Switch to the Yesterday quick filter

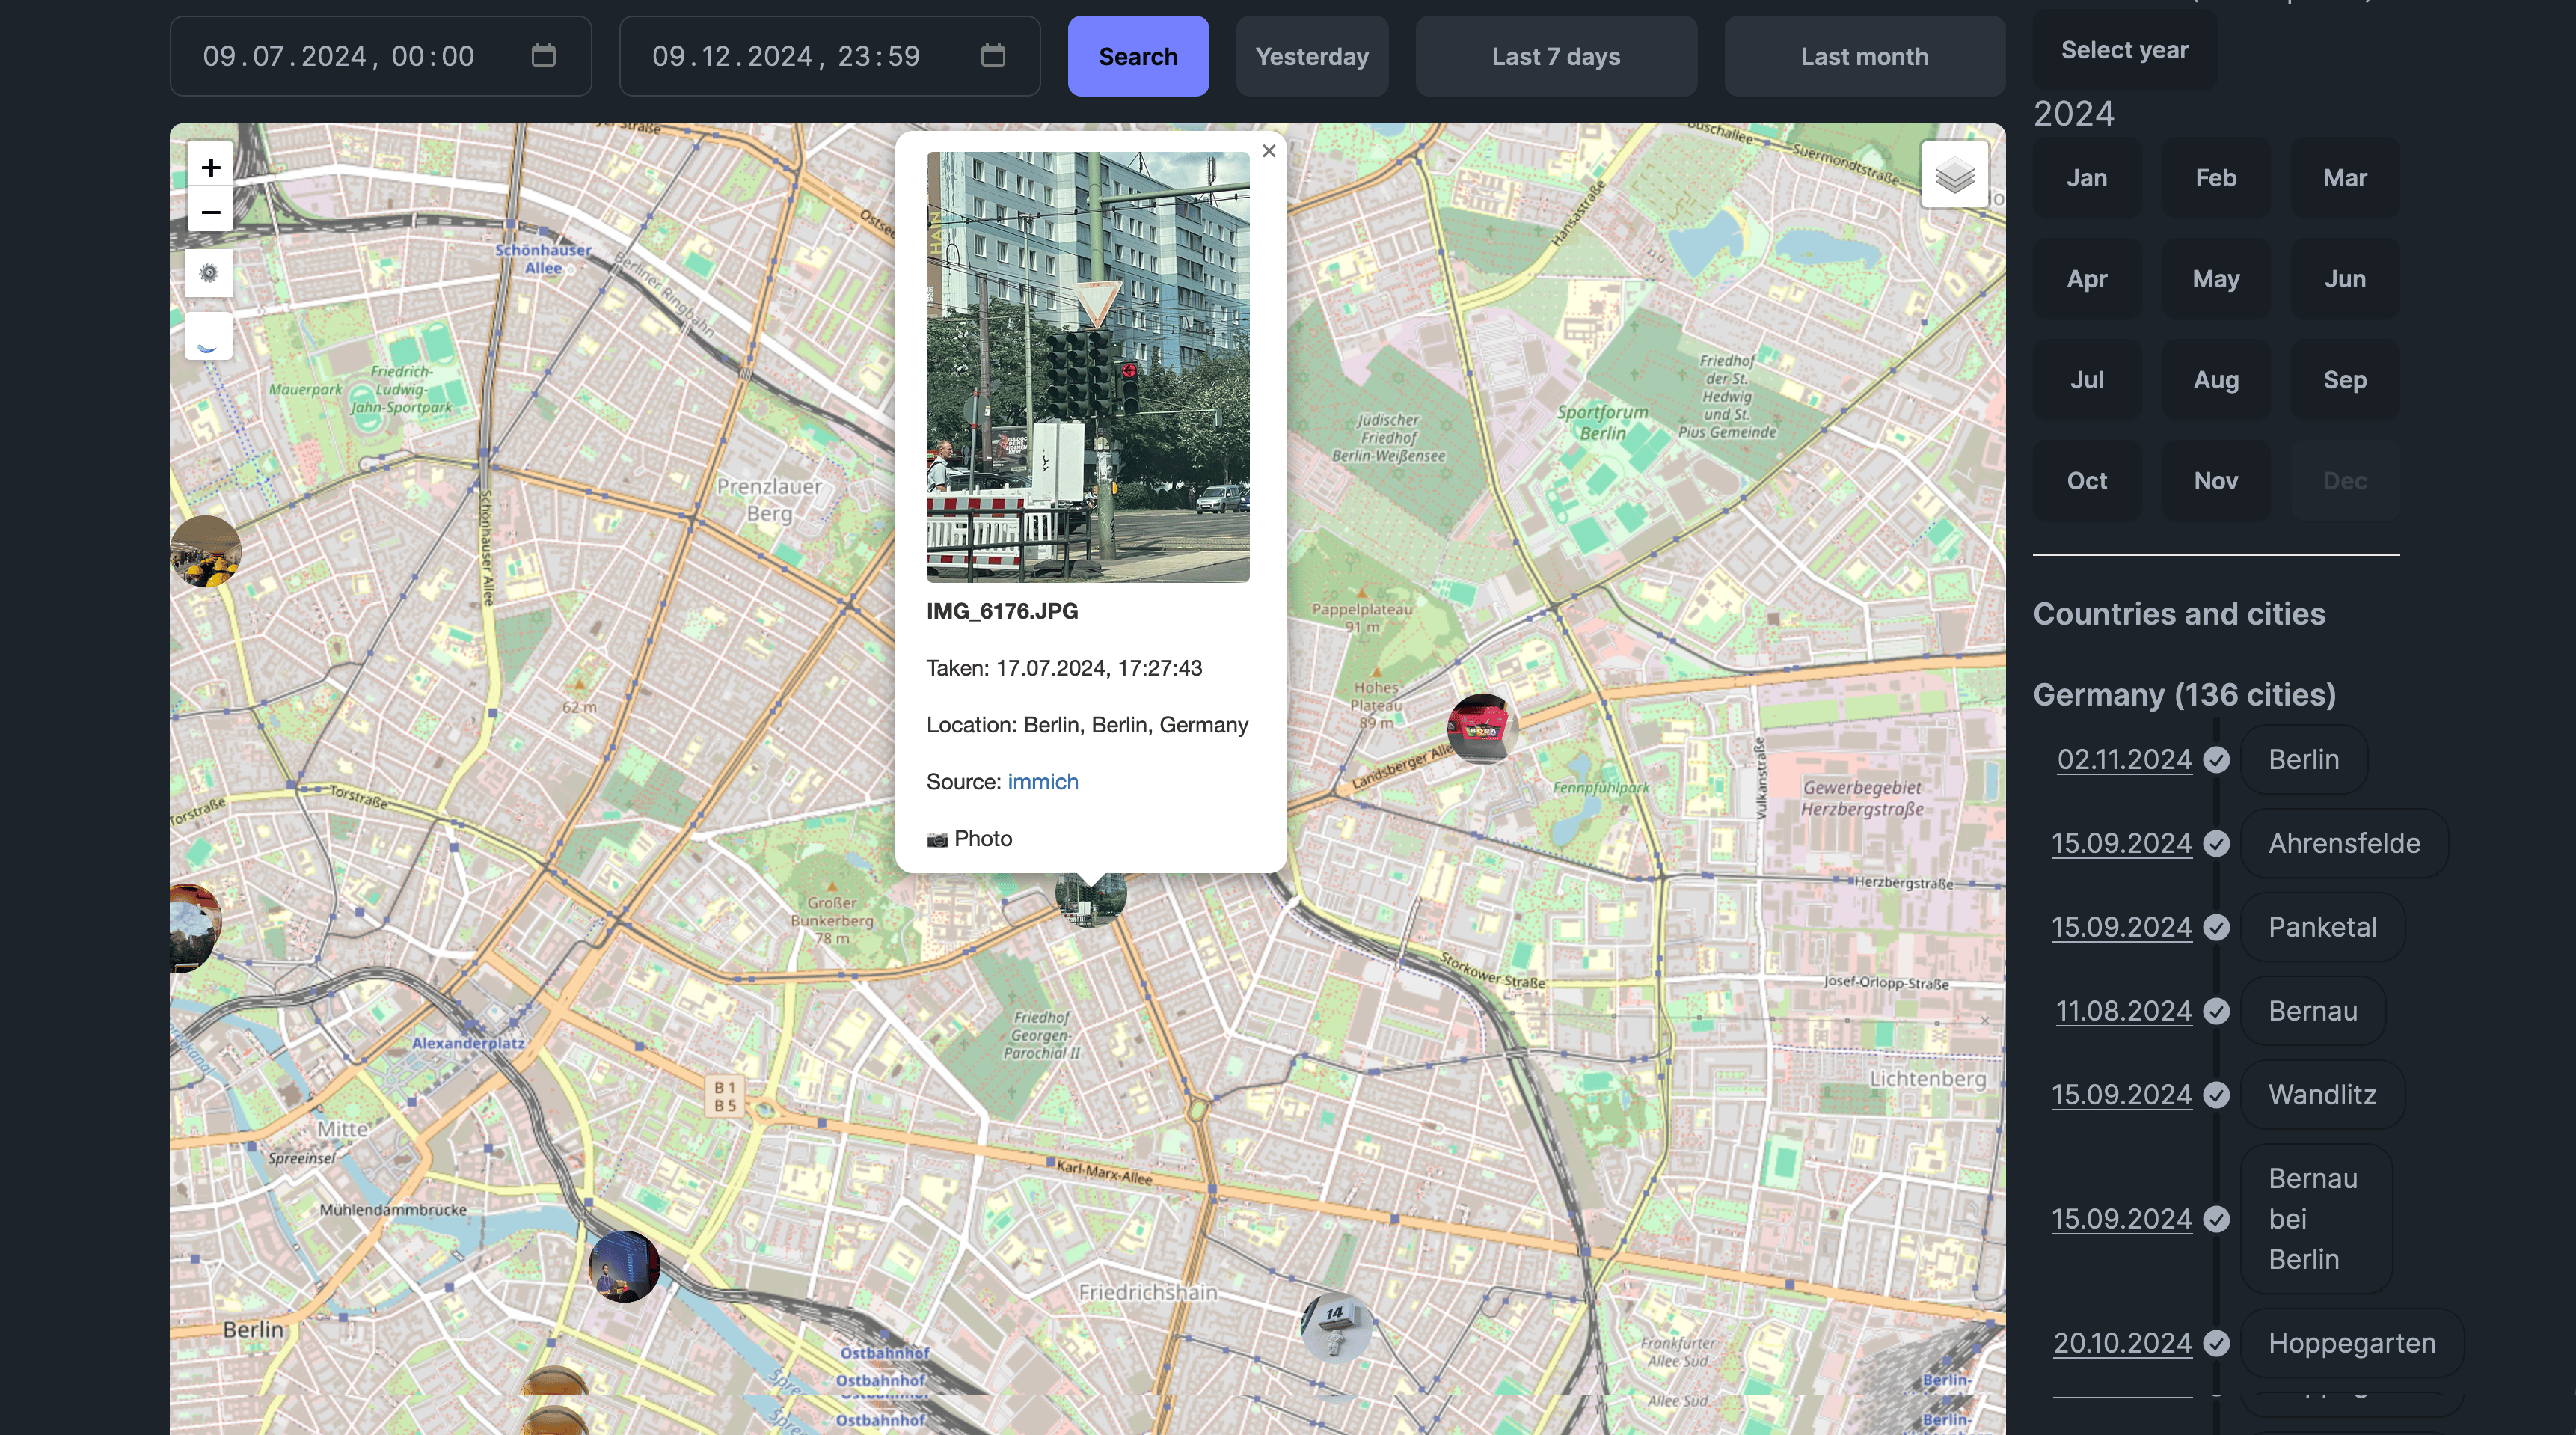tap(1312, 56)
